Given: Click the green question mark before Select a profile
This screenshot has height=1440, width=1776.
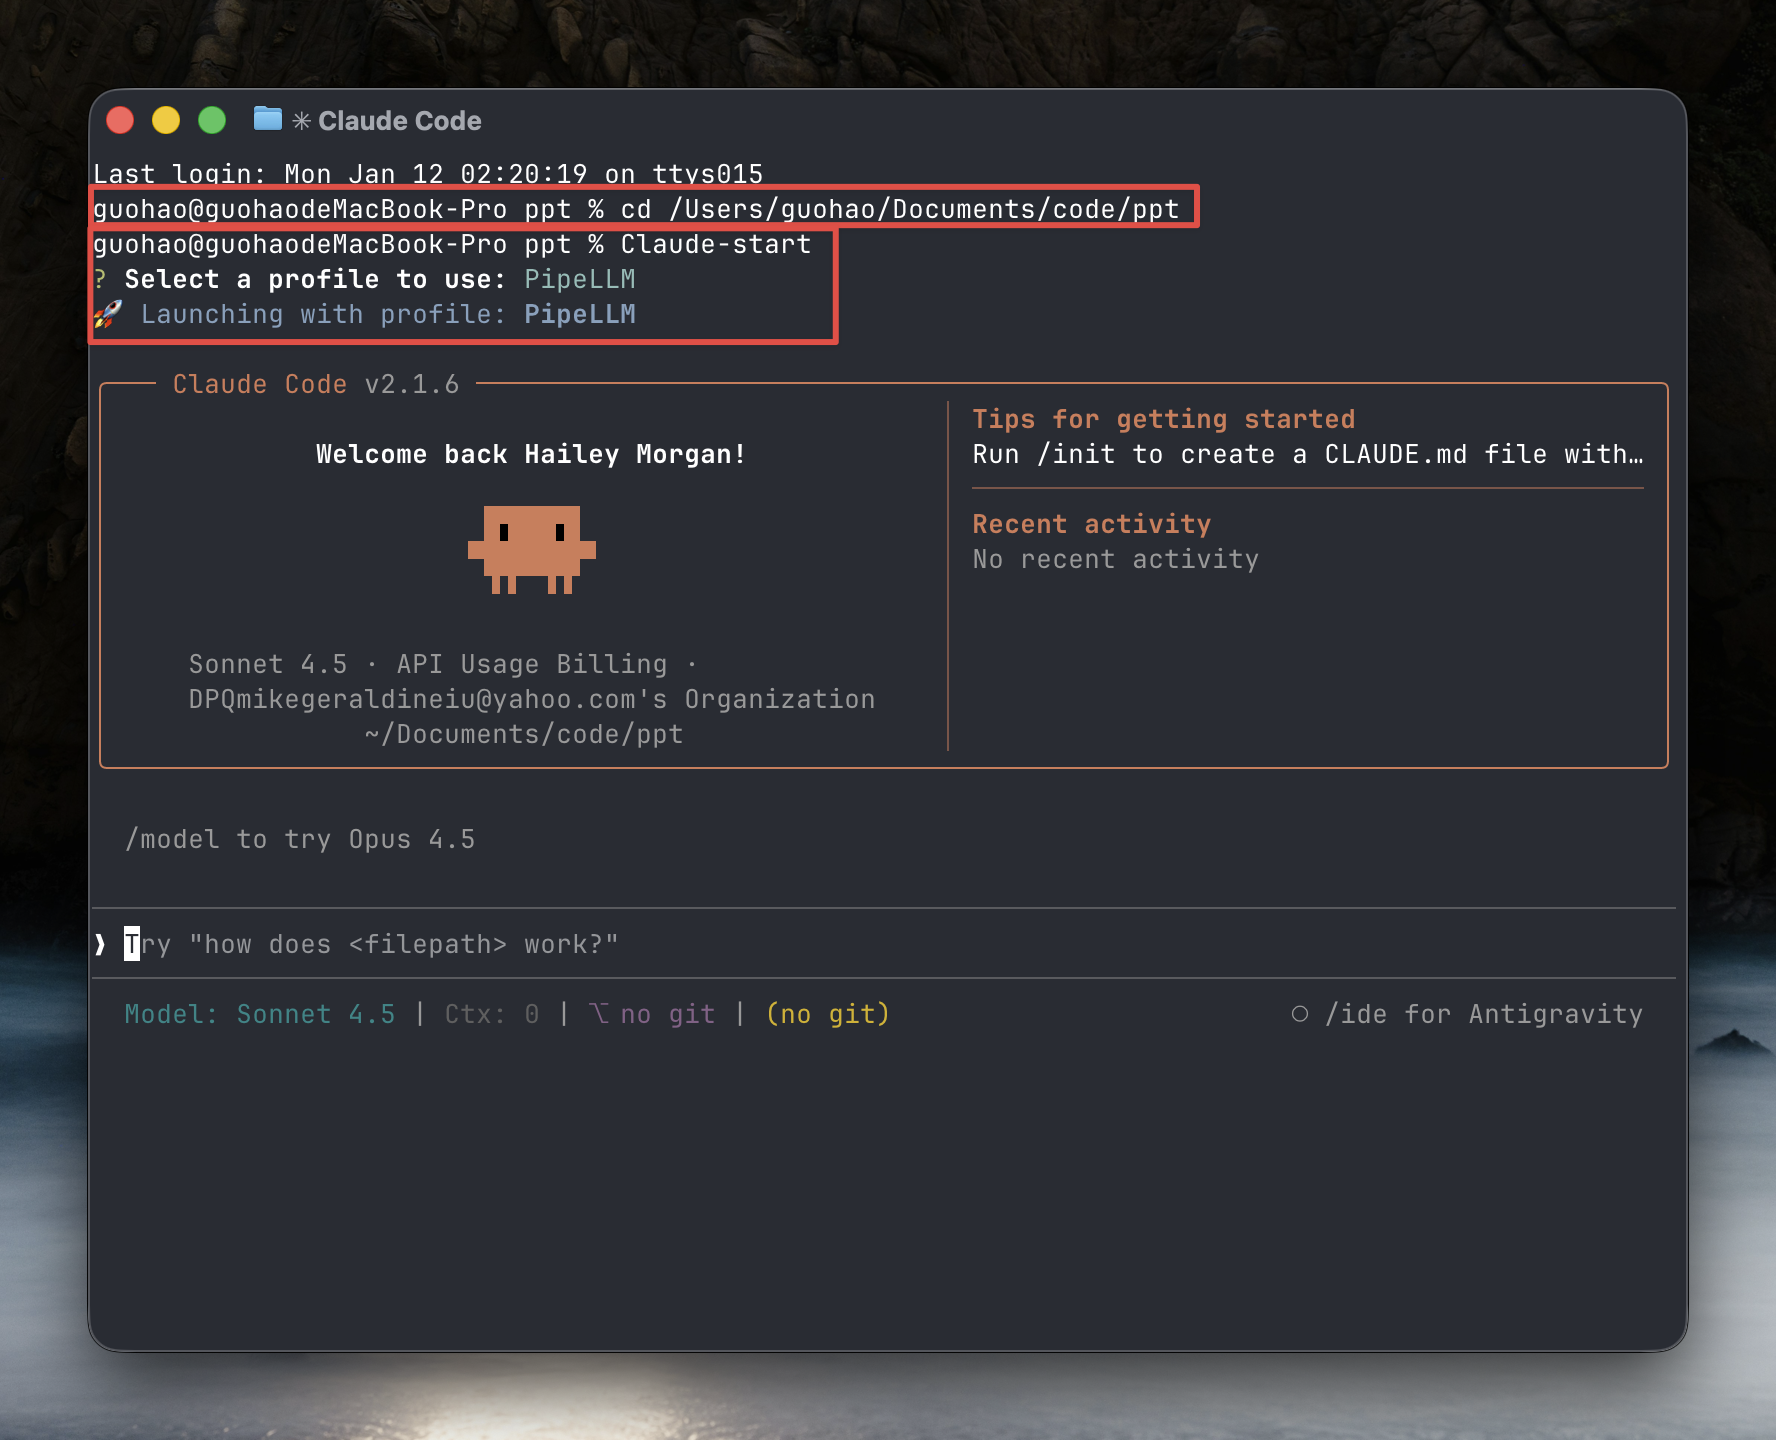Looking at the screenshot, I should tap(100, 279).
